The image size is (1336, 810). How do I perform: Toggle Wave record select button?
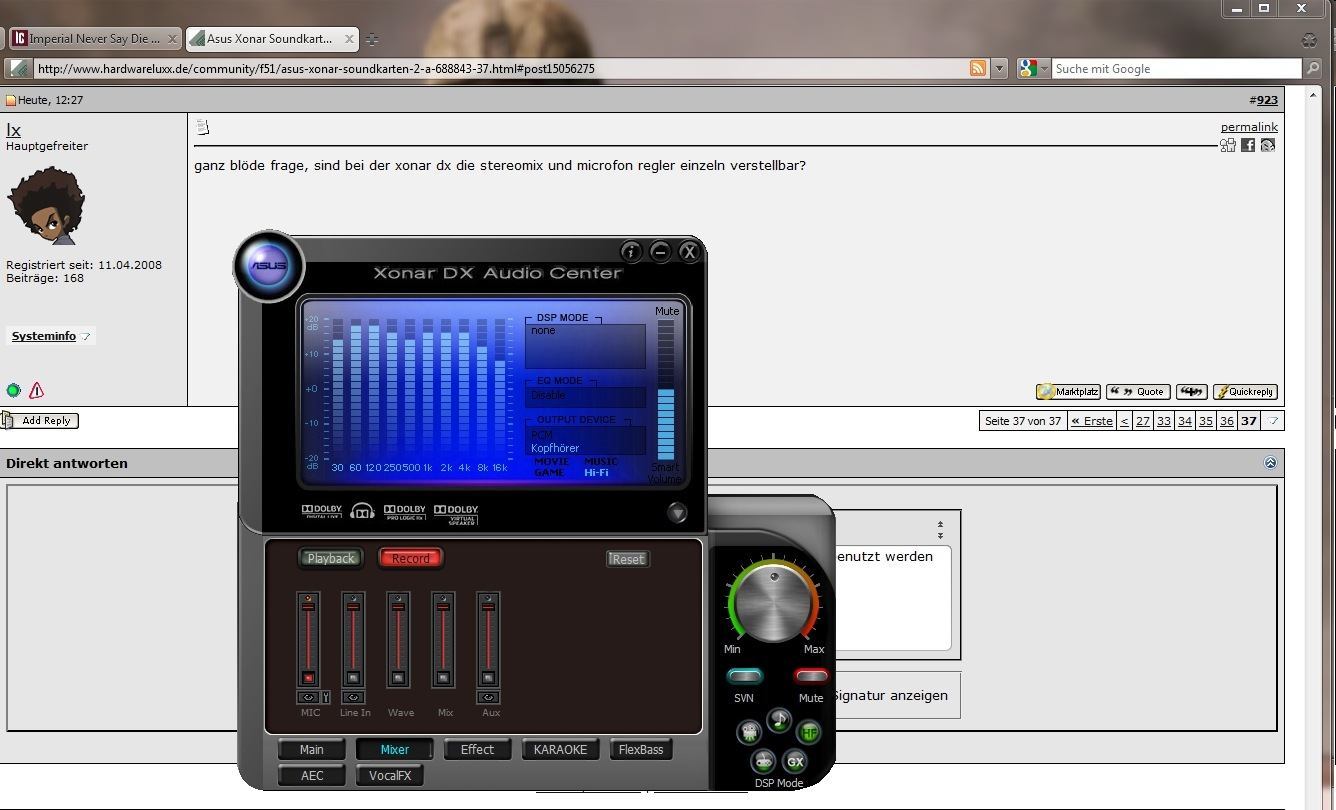pyautogui.click(x=398, y=678)
